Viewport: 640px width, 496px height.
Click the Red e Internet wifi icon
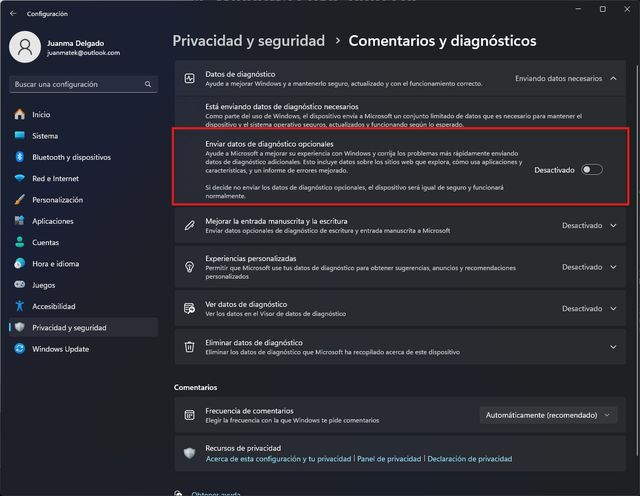coord(19,178)
